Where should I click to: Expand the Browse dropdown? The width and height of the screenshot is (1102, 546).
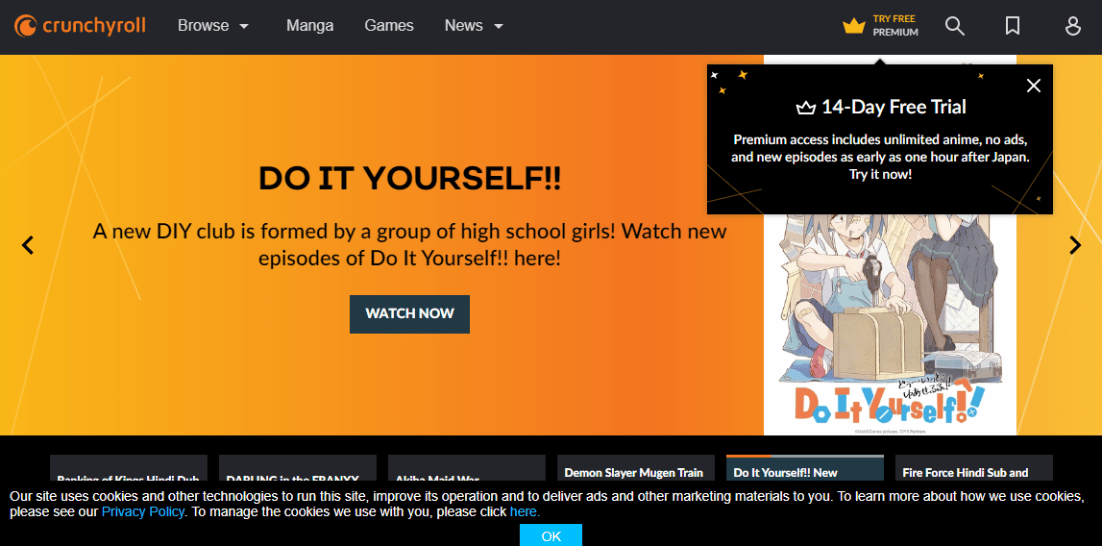coord(214,26)
